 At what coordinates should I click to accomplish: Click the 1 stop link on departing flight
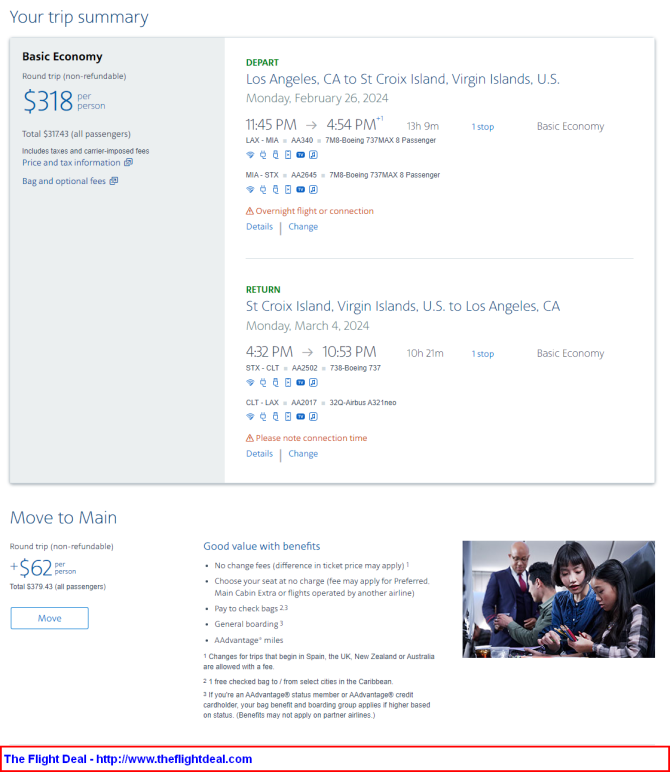(x=483, y=127)
